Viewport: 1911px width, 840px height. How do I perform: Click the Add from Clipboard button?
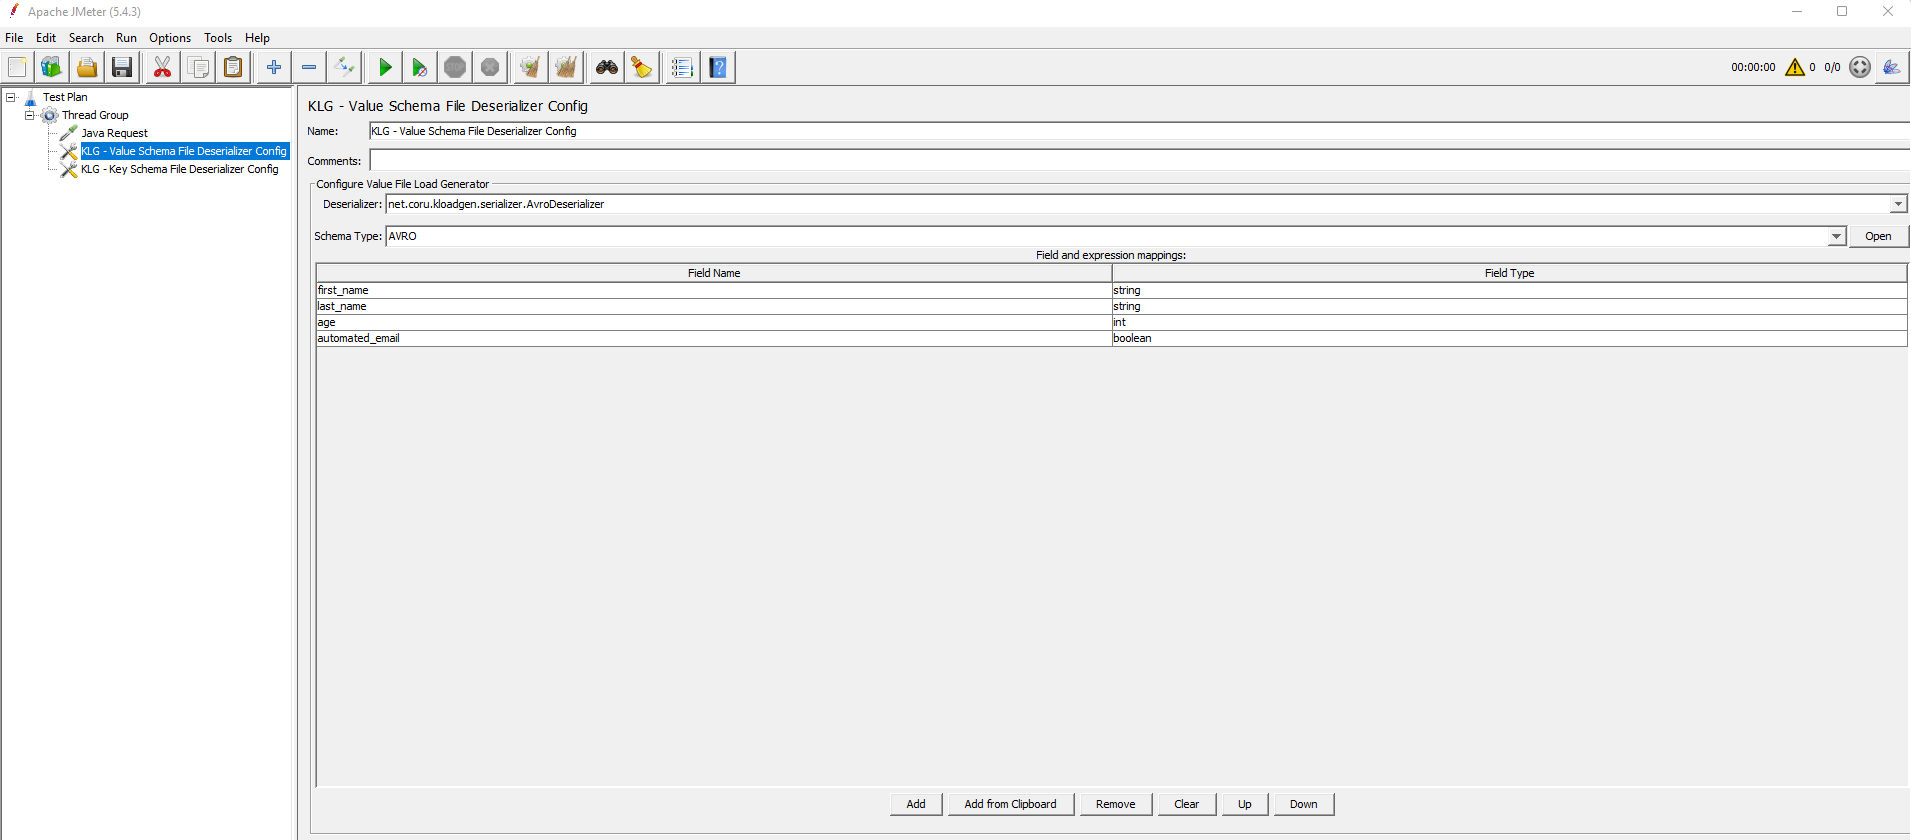1010,804
